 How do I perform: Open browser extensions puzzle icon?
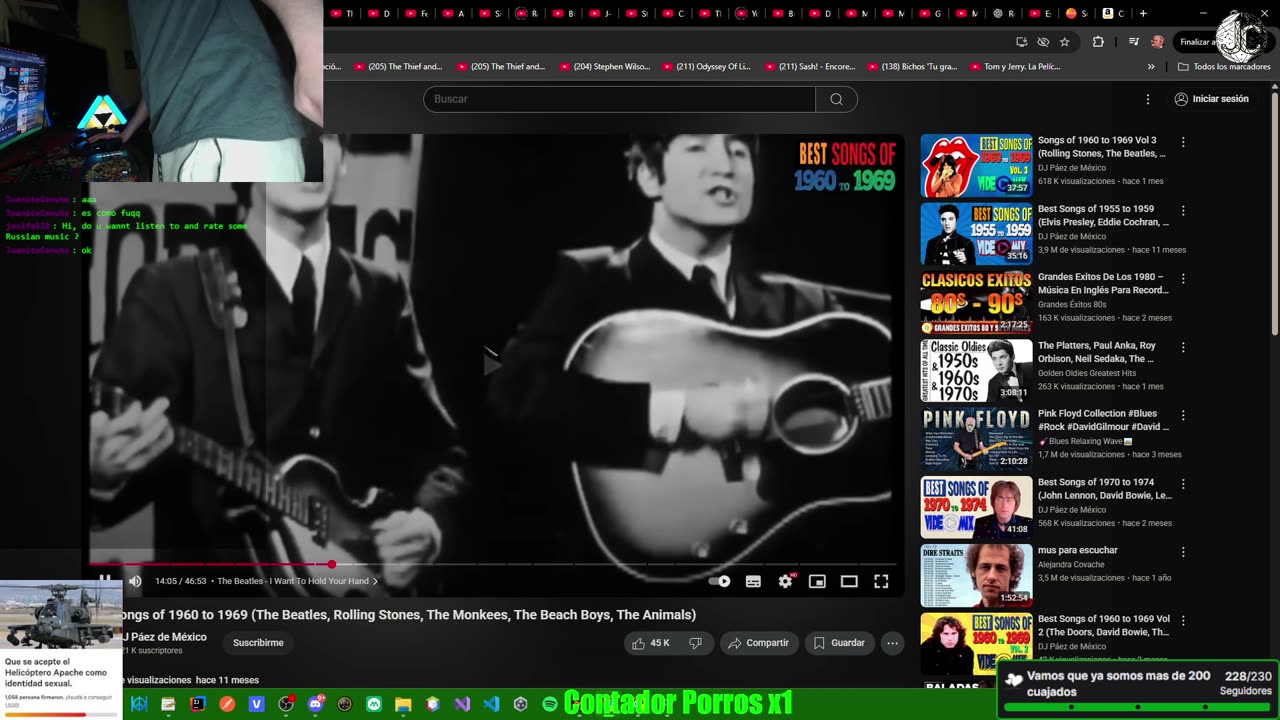tap(1098, 42)
